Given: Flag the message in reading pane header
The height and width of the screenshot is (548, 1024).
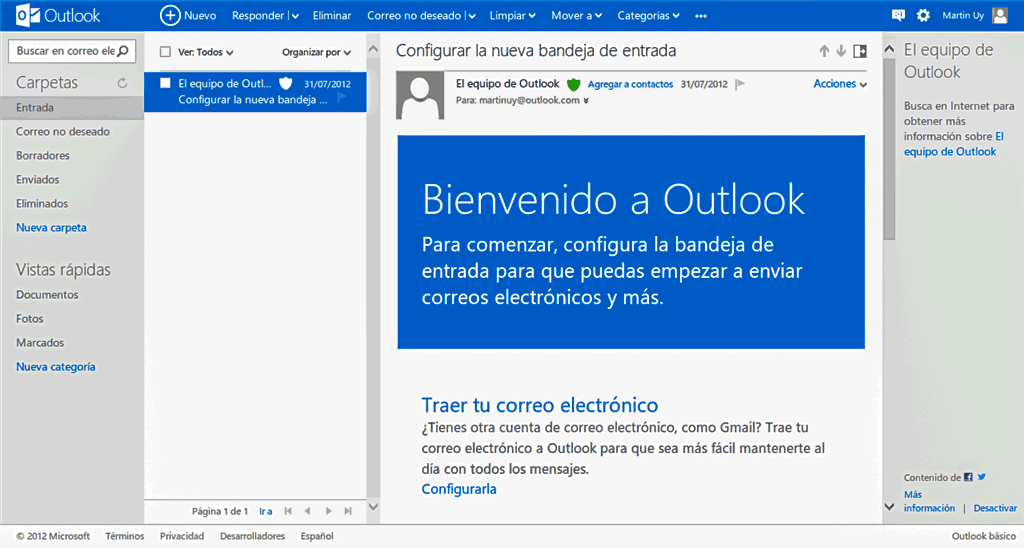Looking at the screenshot, I should click(x=740, y=85).
